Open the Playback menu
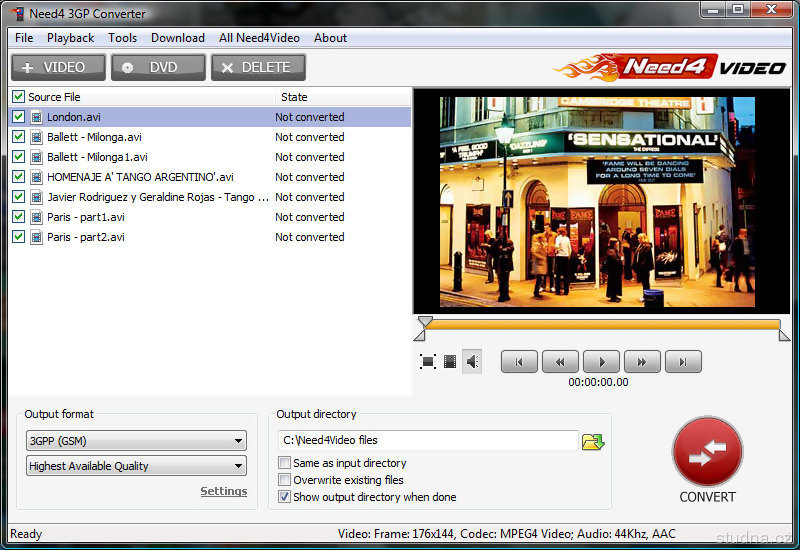The width and height of the screenshot is (800, 550). point(70,38)
